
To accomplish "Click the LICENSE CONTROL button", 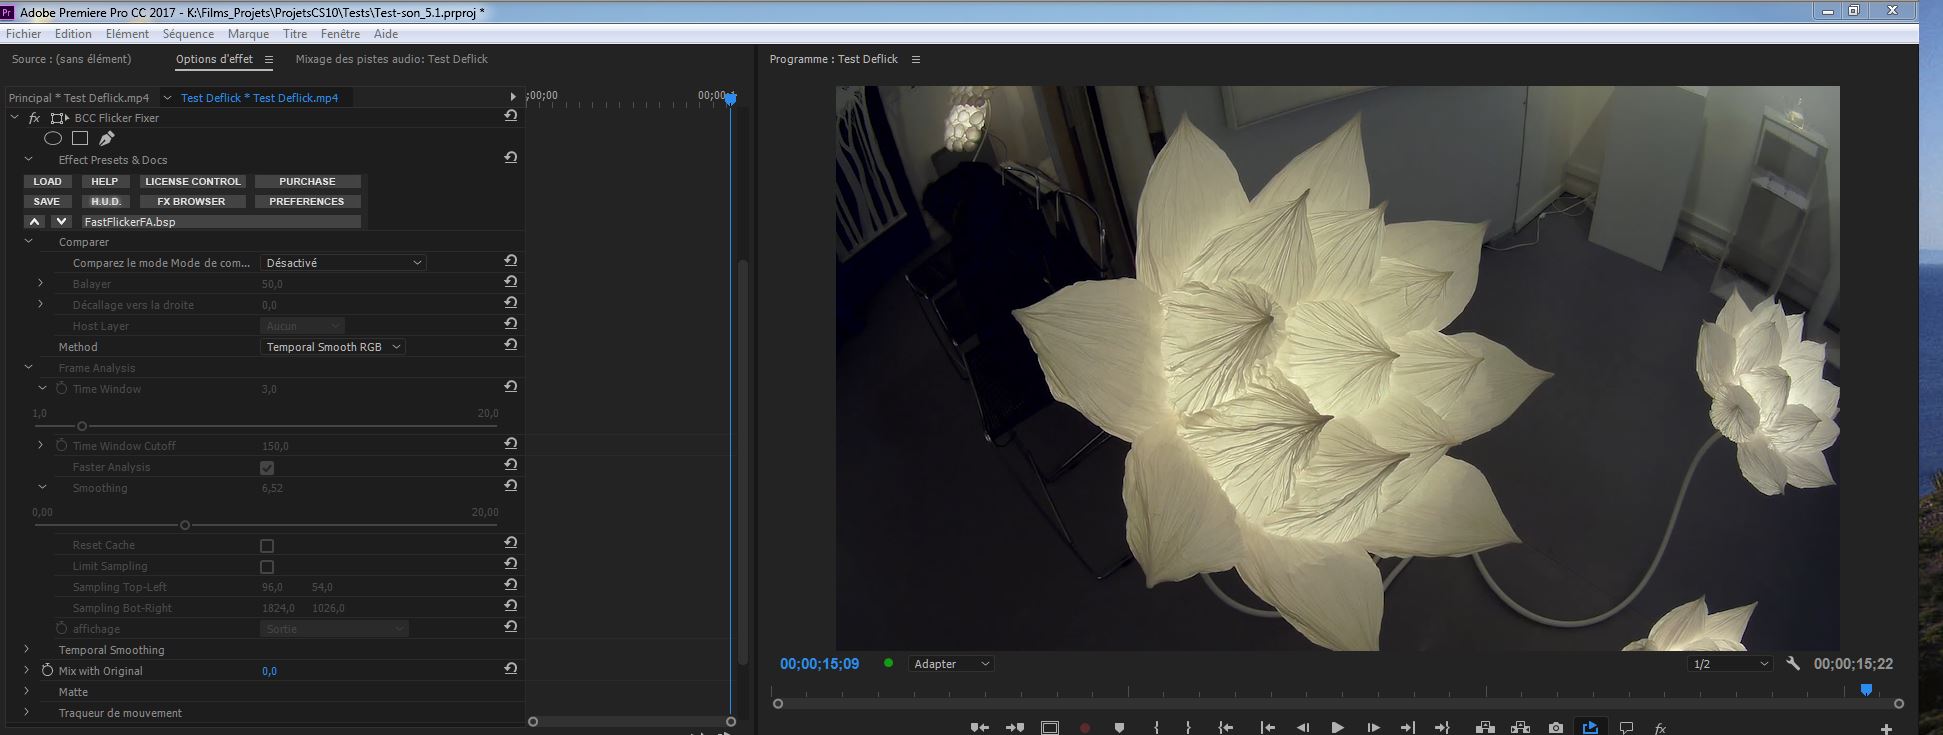I will pos(193,181).
